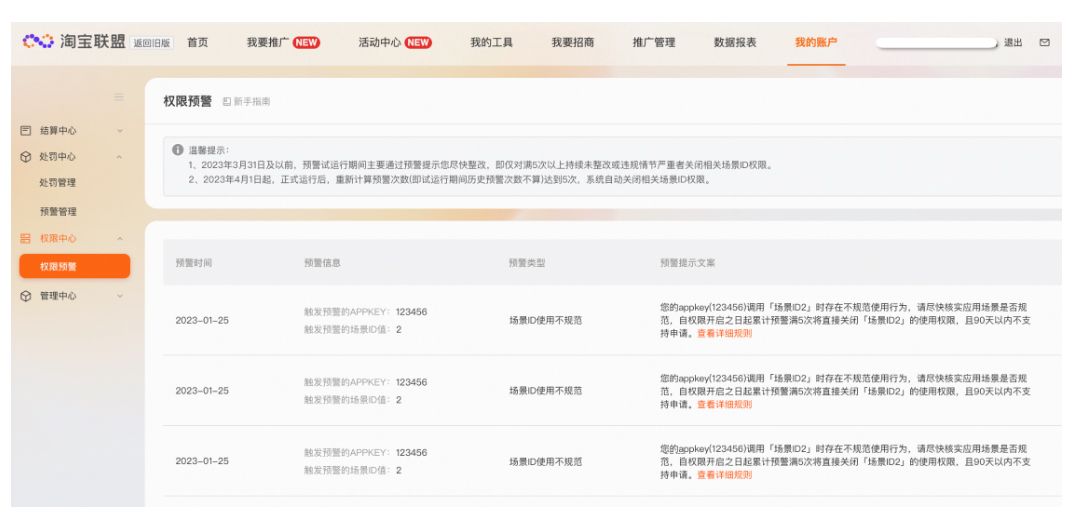Click the 退出 logout link

[1013, 42]
